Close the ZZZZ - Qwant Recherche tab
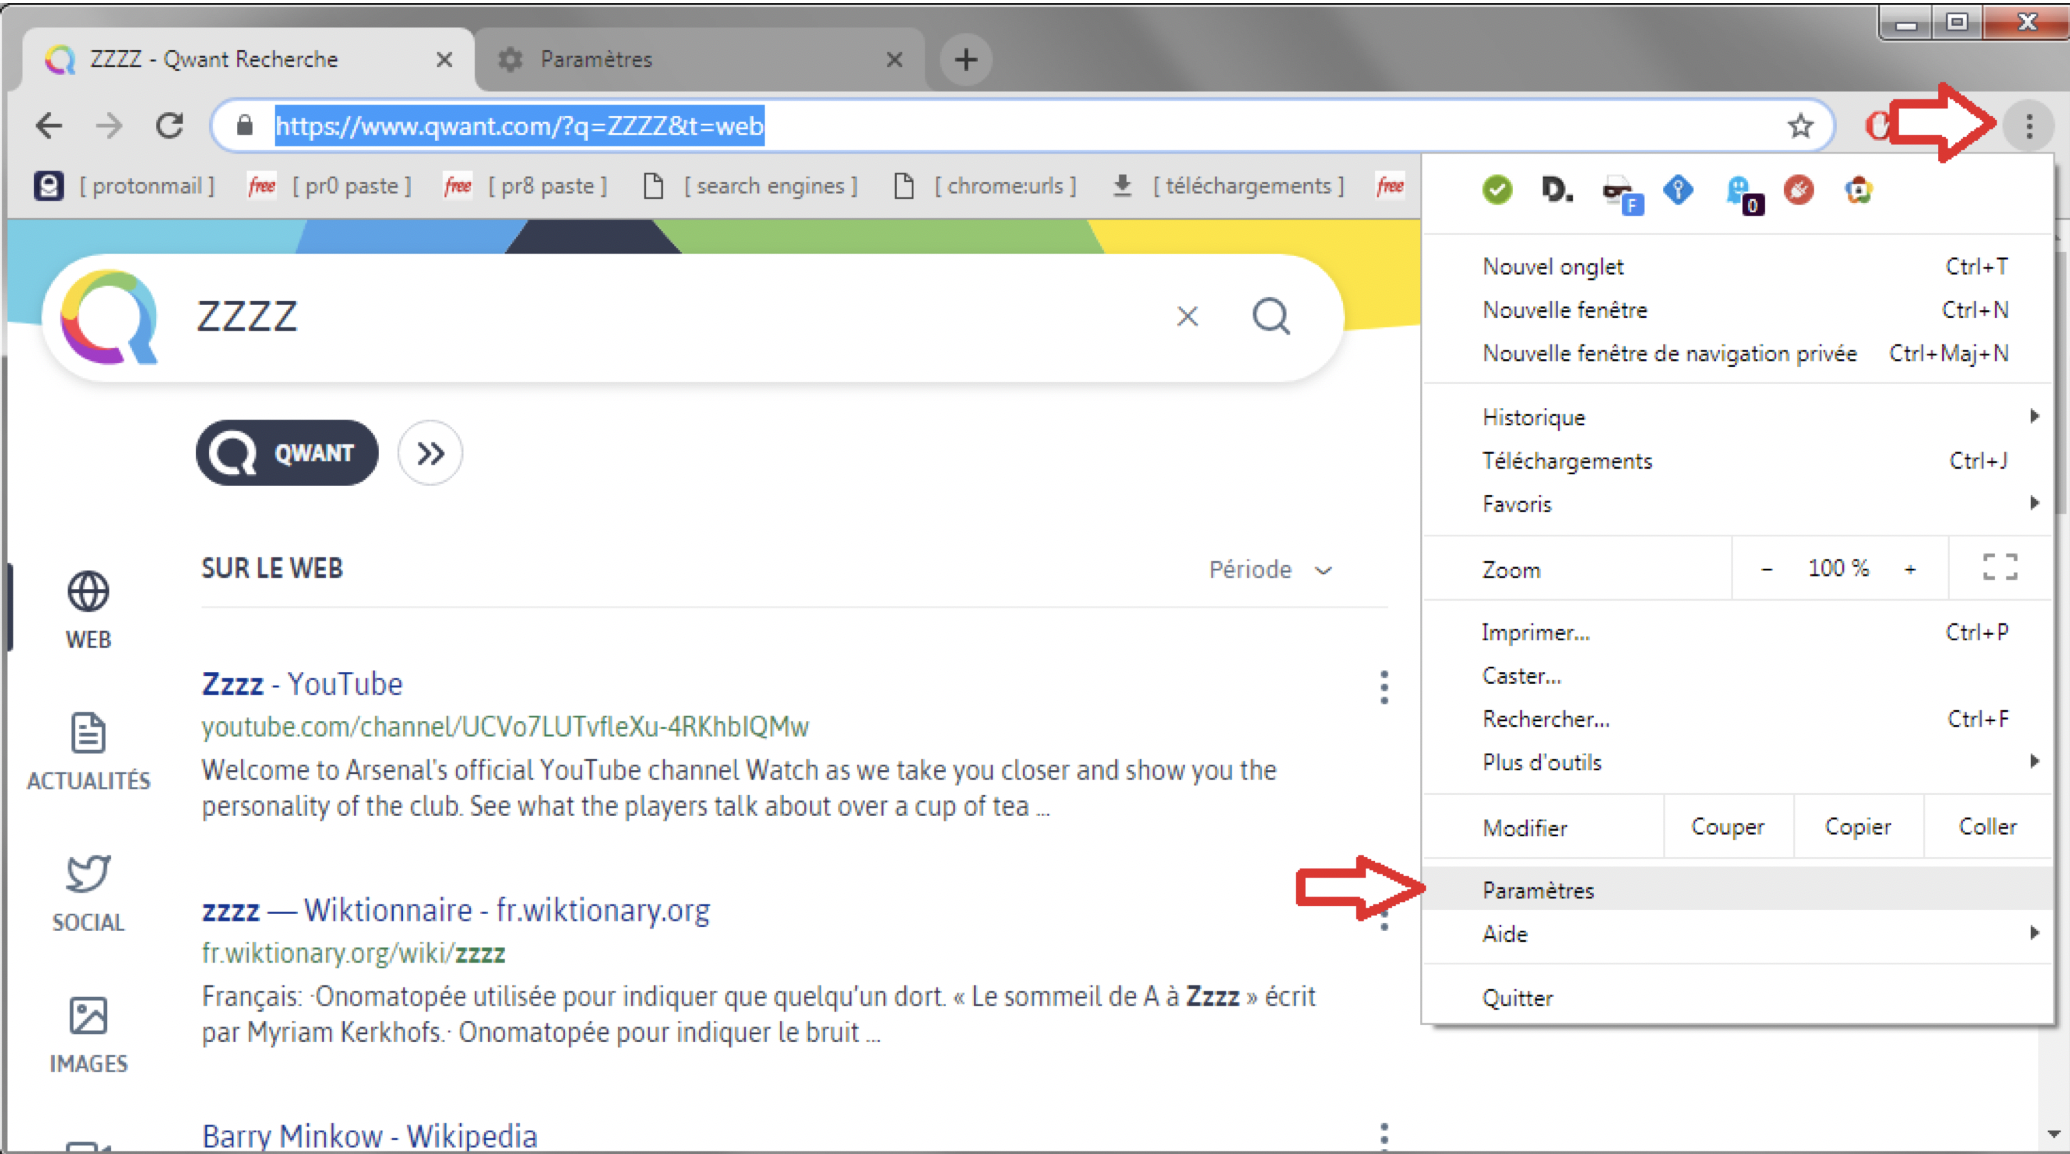The image size is (2070, 1154). [x=444, y=60]
